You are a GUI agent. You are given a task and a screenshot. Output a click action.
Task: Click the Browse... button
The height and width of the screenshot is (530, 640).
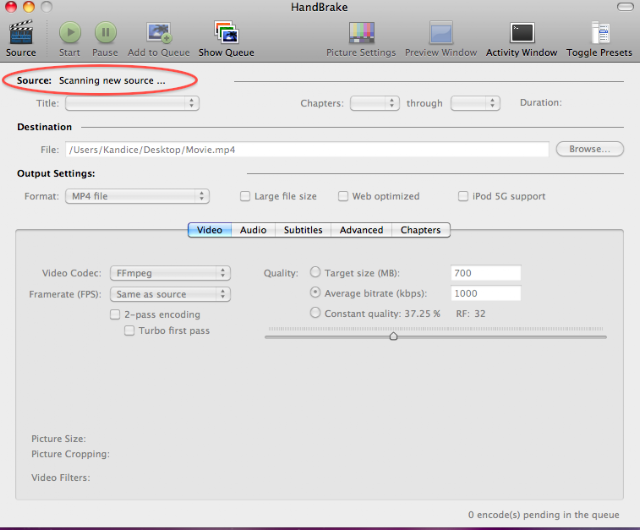click(x=590, y=149)
